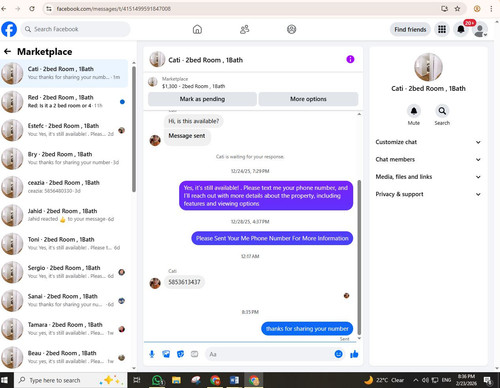This screenshot has height=388, width=500.
Task: Select ceazia - 2bed Room conversation
Action: [64, 187]
